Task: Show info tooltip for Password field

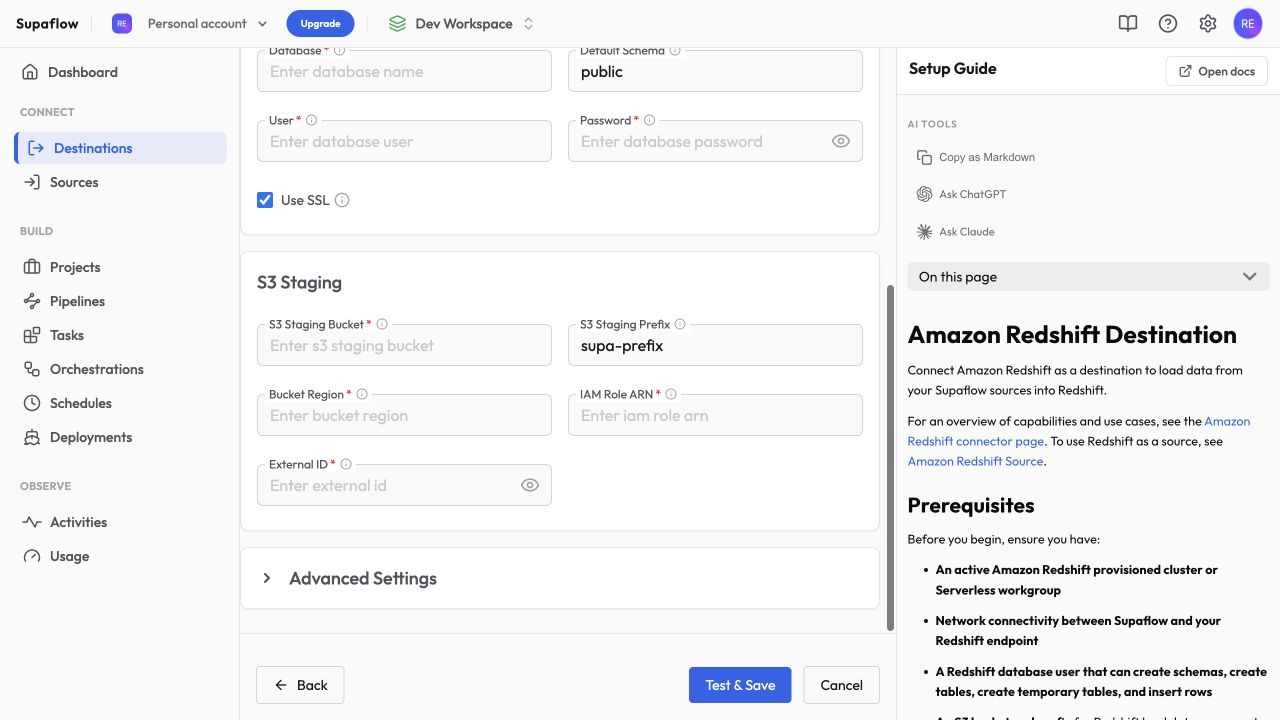Action: (x=649, y=120)
